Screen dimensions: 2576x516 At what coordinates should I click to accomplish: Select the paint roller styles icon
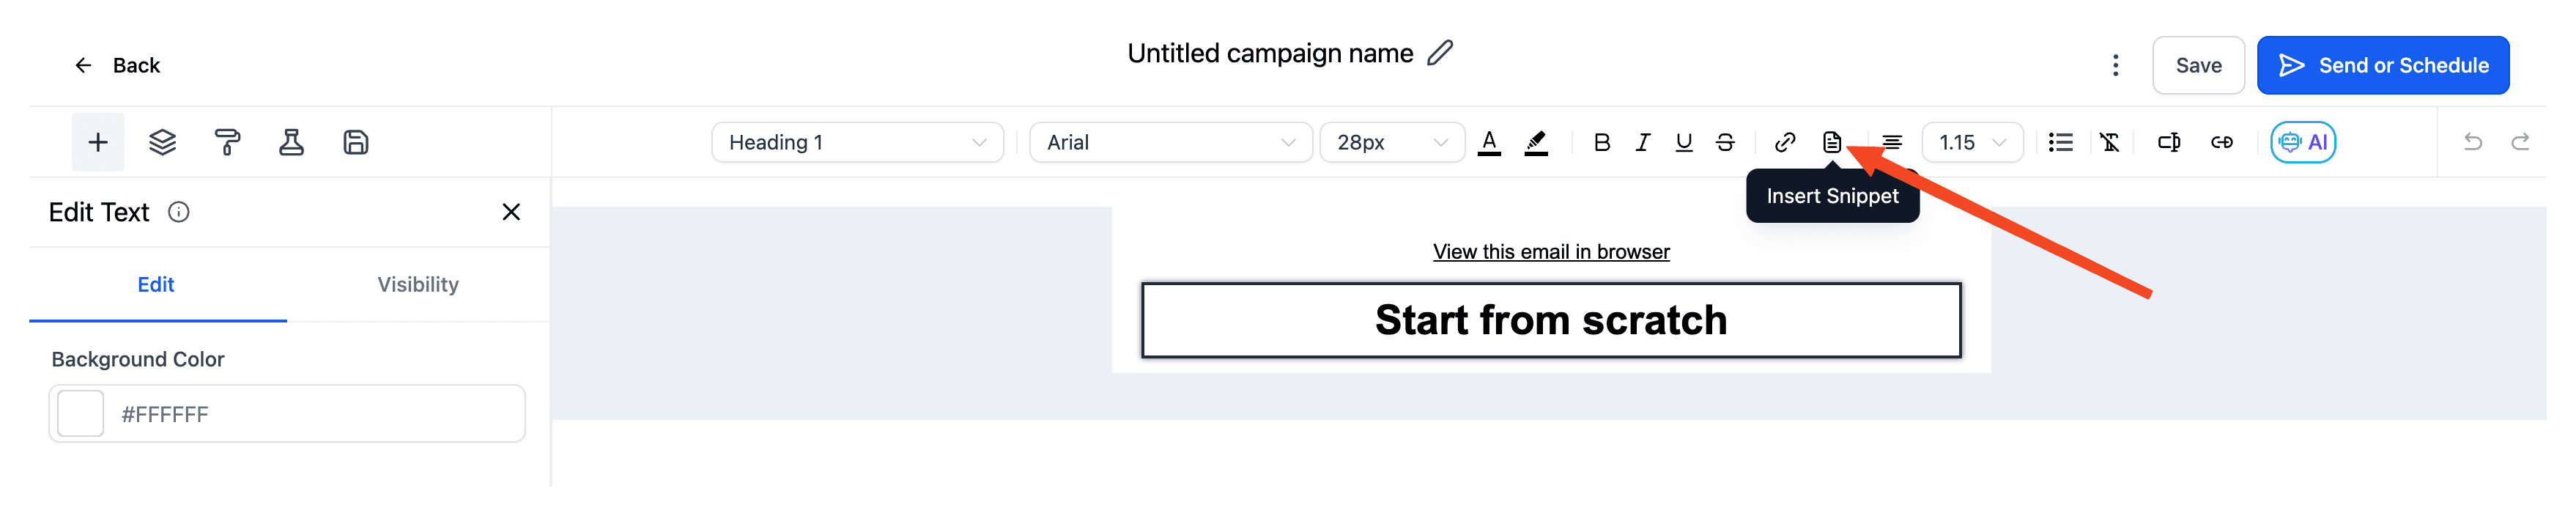click(227, 142)
